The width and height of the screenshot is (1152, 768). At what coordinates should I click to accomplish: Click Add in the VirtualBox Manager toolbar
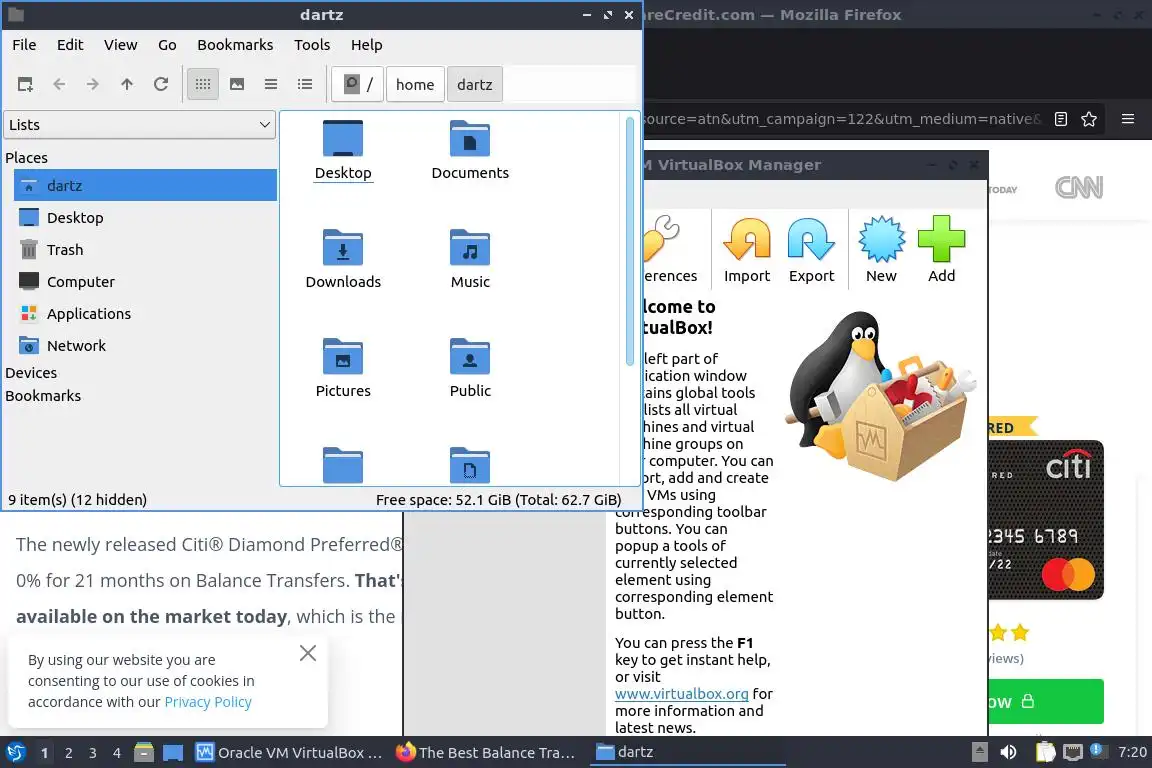(x=941, y=250)
